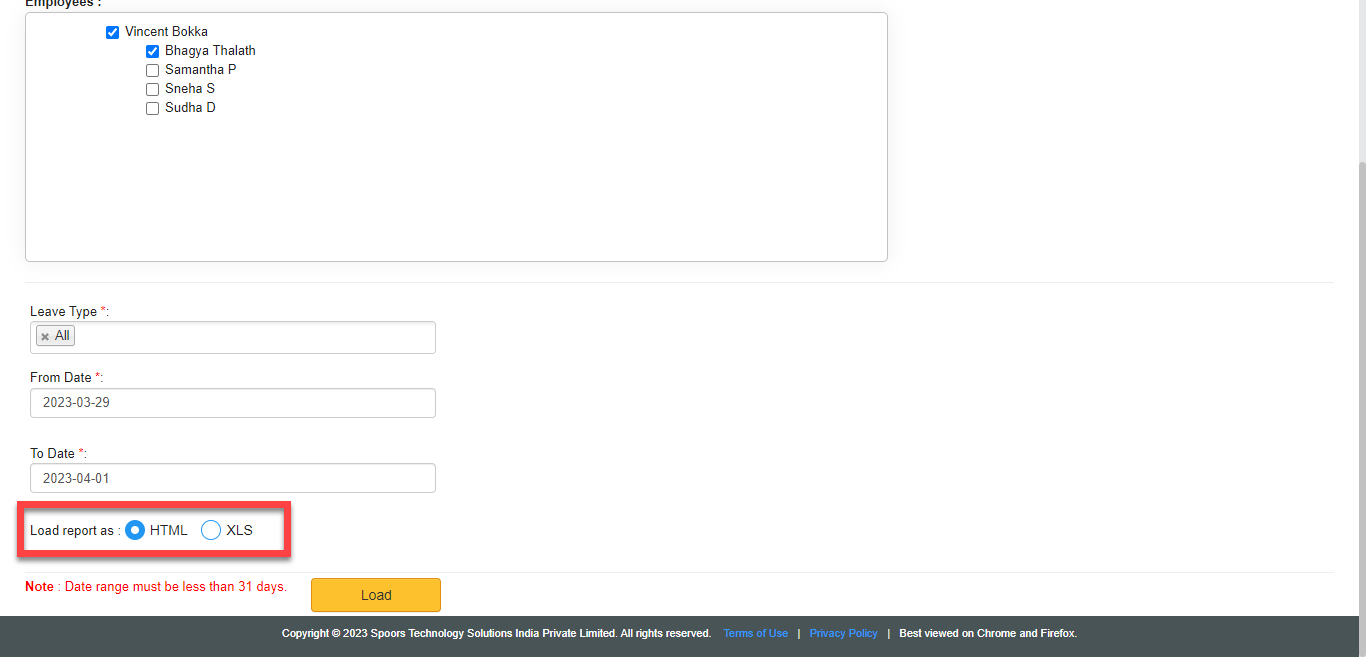Viewport: 1366px width, 657px height.
Task: Choose the XLS report format radio
Action: coord(211,530)
